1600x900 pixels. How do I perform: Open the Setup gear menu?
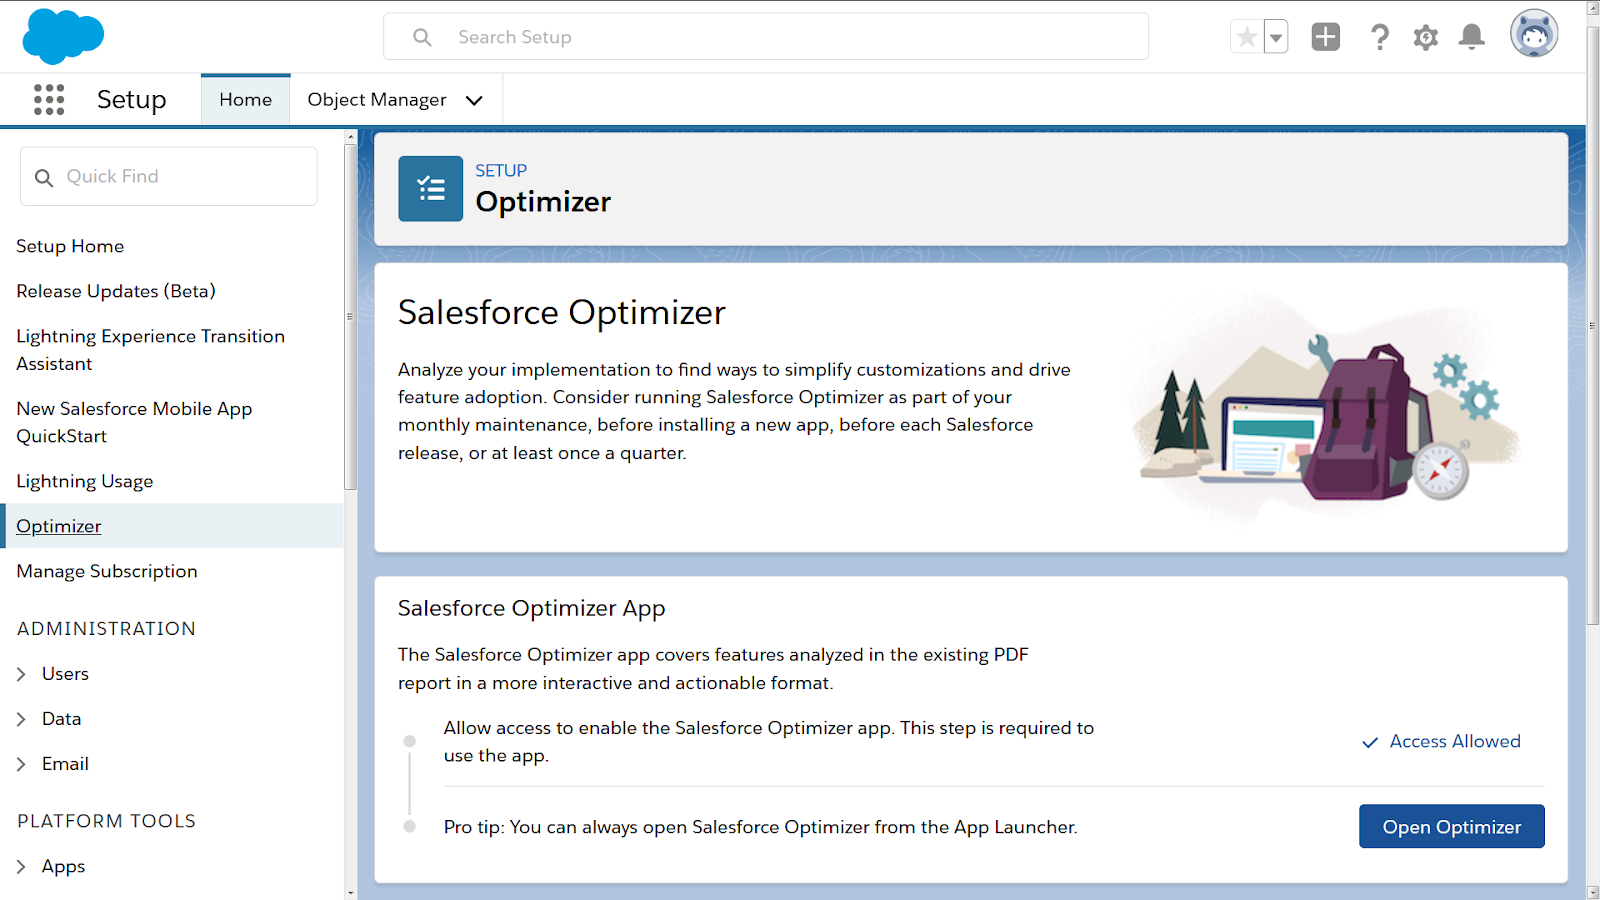(x=1426, y=37)
